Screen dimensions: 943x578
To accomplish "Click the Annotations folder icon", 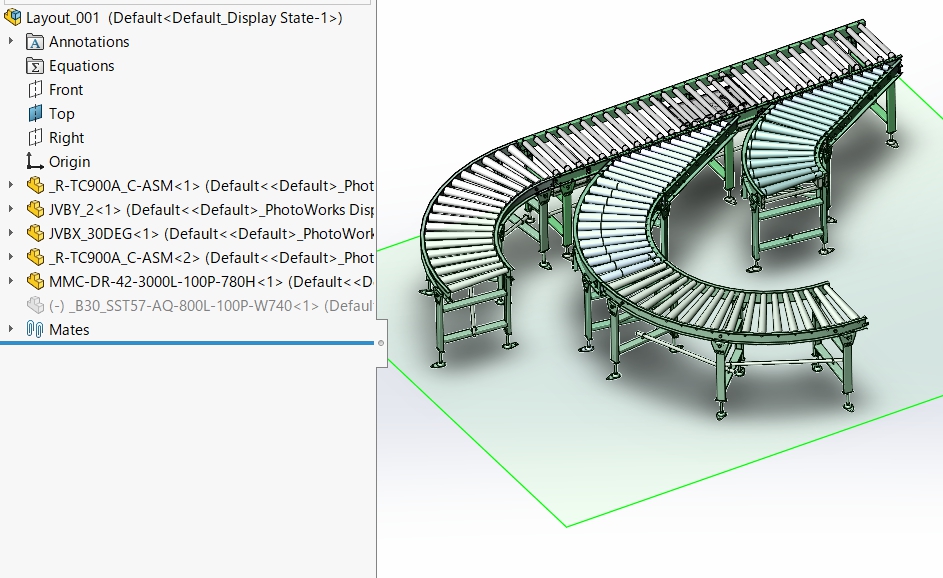I will (x=35, y=42).
